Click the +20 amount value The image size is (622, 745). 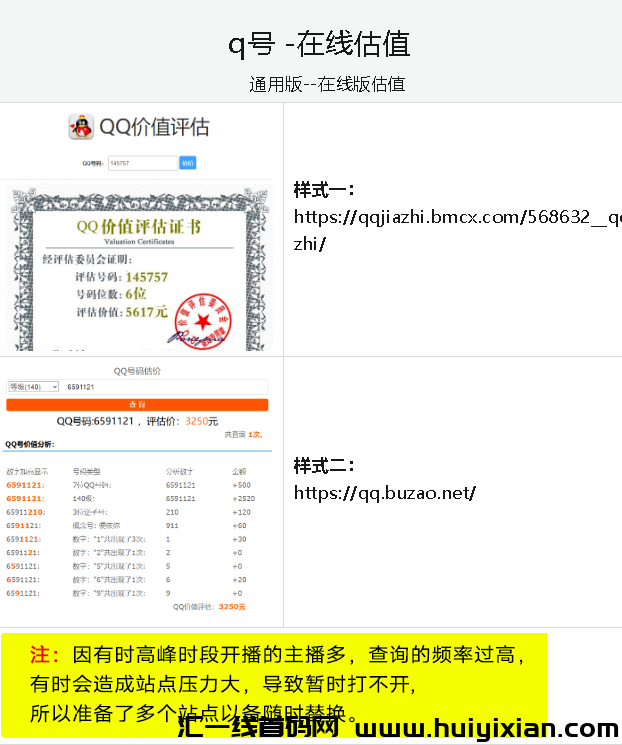(x=239, y=580)
